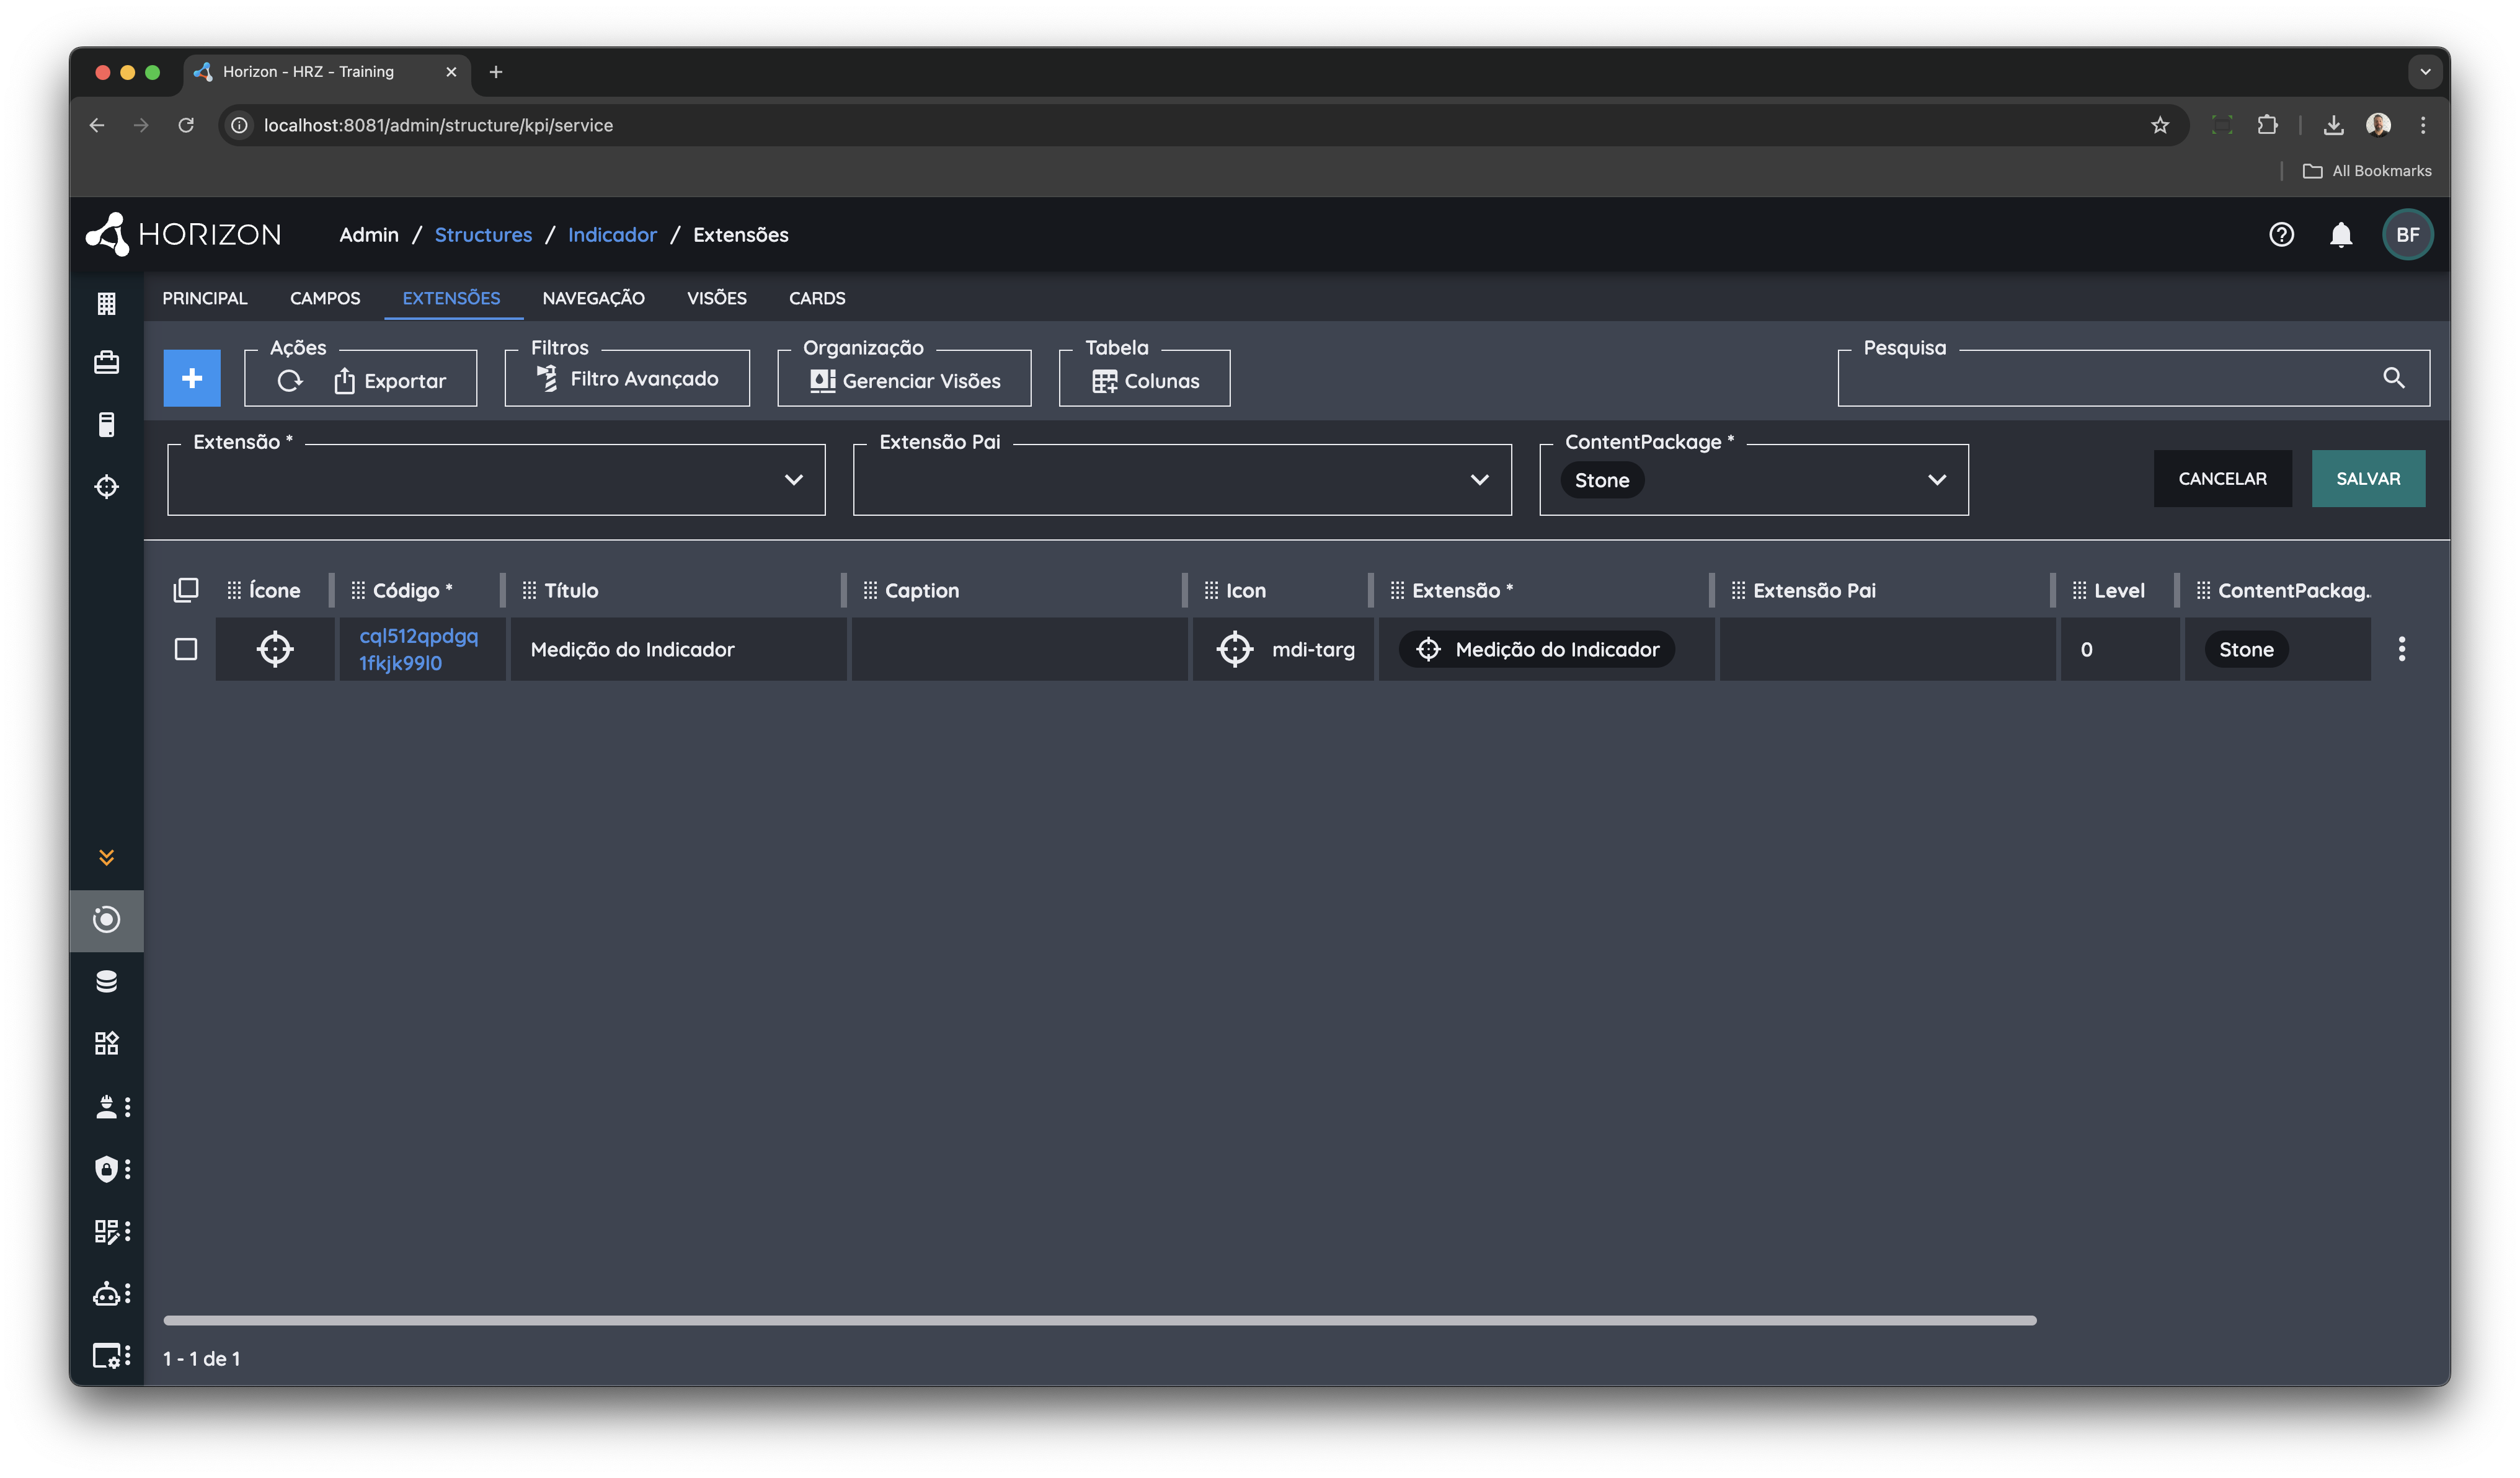2520x1478 pixels.
Task: Open the highlighted Structures circle icon in sidebar
Action: [106, 920]
